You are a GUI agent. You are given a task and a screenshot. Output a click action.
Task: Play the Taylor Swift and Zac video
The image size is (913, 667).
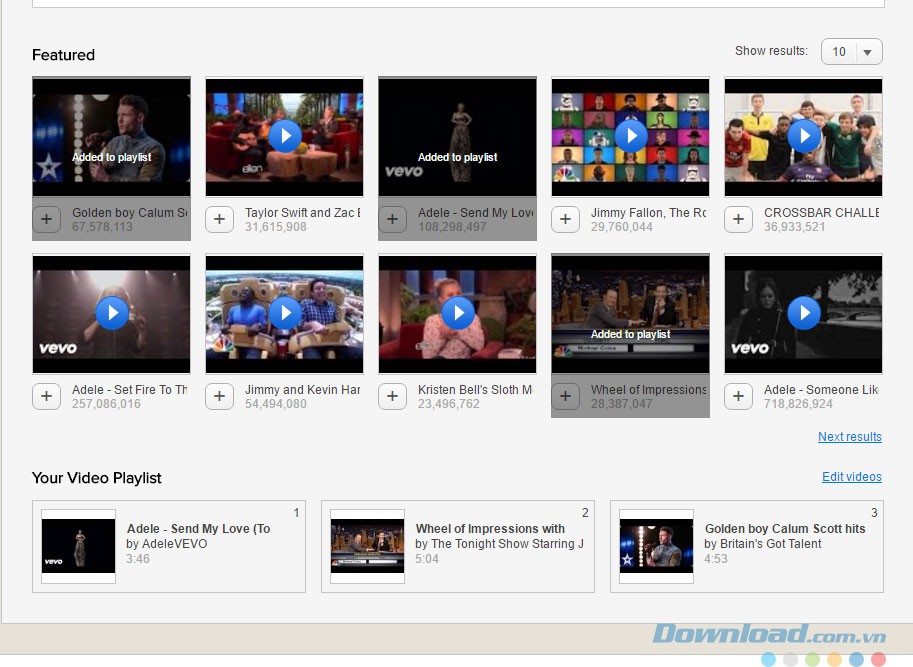(285, 136)
